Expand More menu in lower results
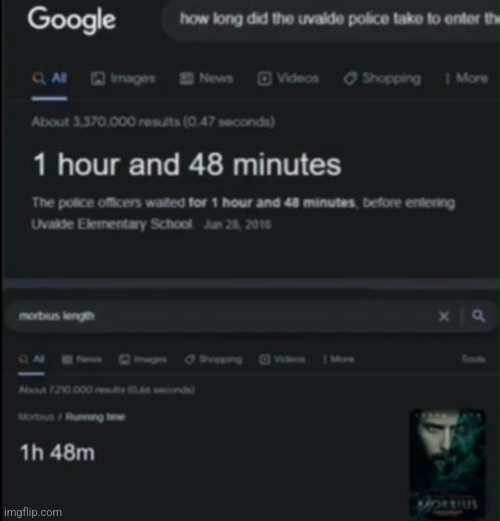Viewport: 500px width, 521px height. 338,359
